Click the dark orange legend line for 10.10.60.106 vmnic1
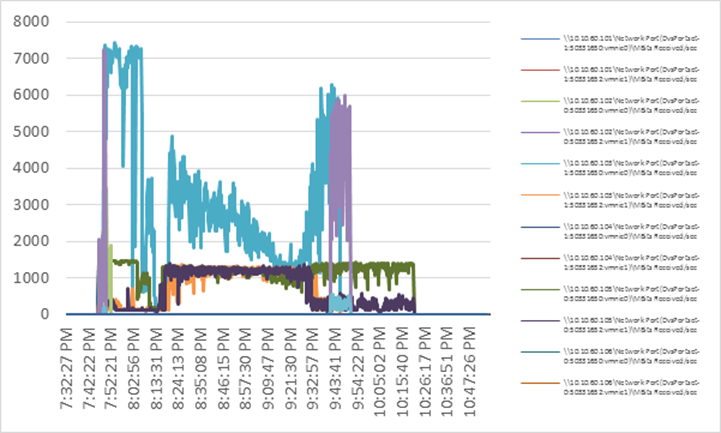721x433 pixels. pos(540,383)
